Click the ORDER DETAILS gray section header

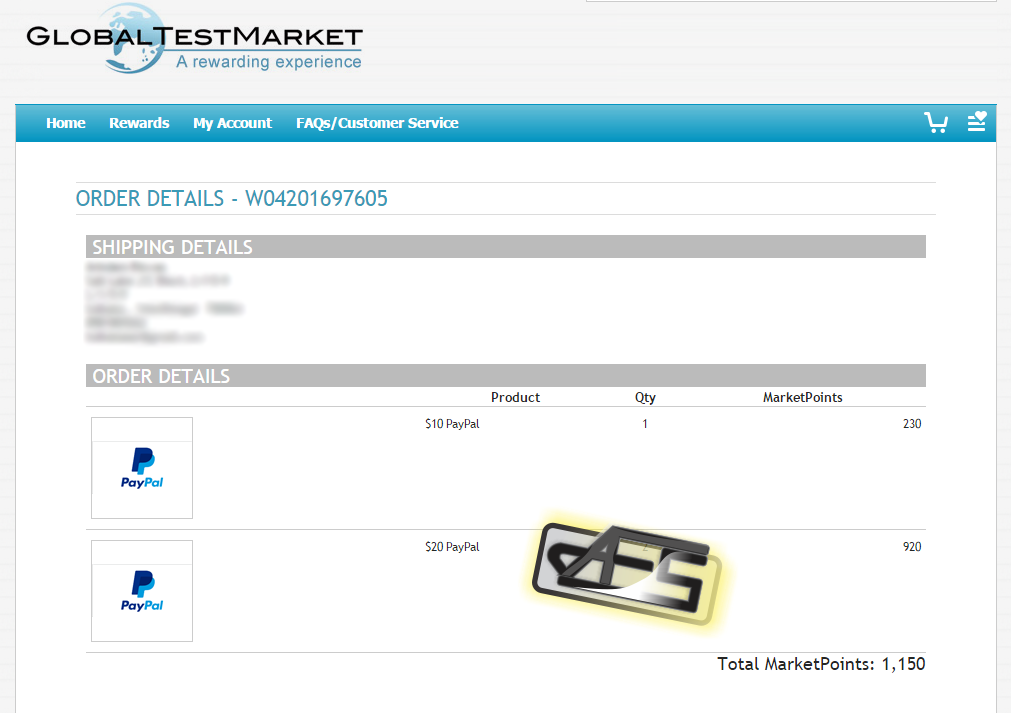tap(506, 376)
